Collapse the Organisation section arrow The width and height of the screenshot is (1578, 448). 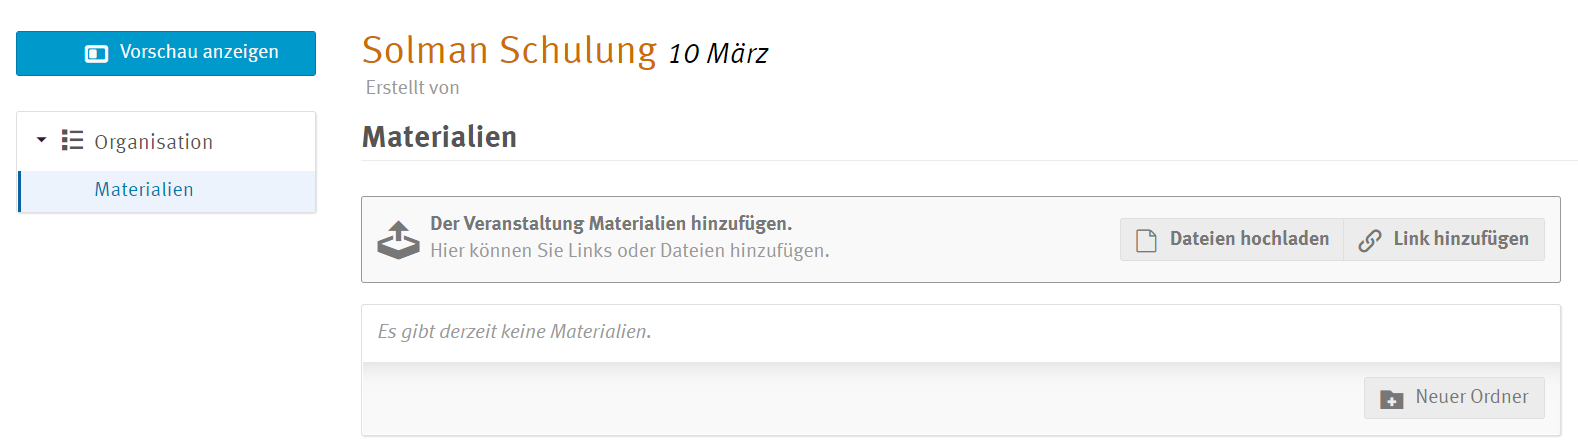(41, 140)
